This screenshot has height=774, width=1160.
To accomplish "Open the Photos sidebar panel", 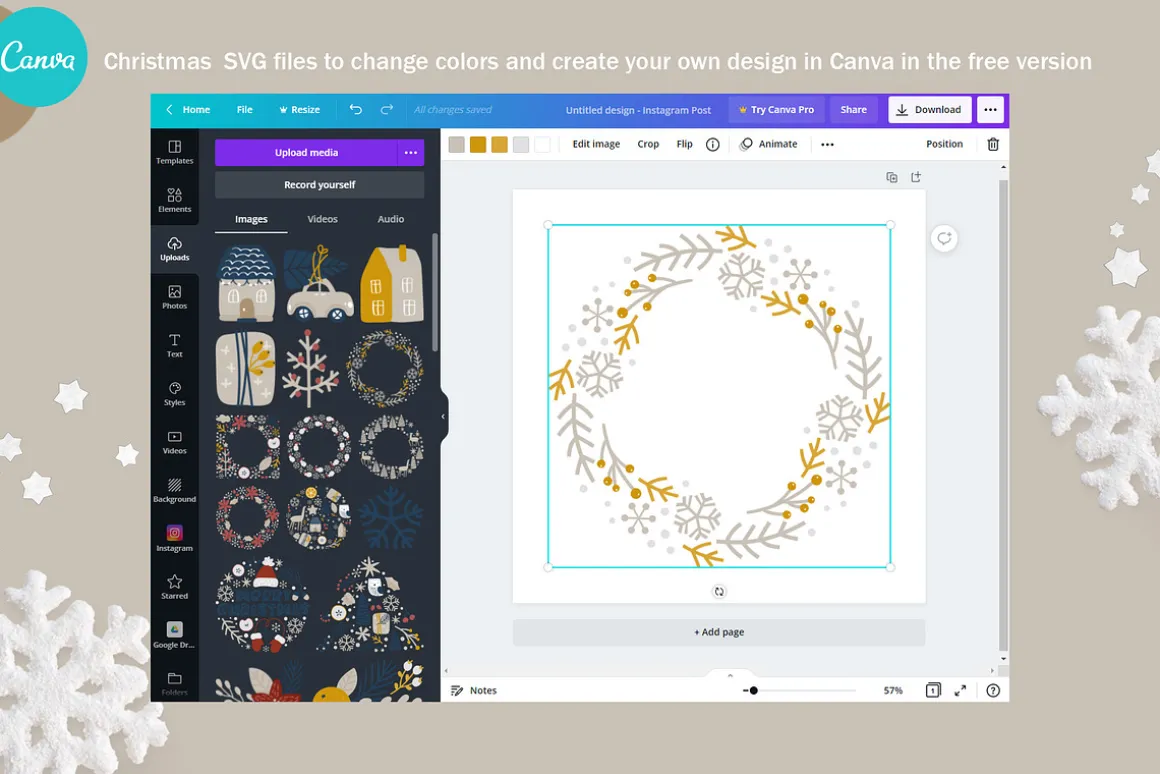I will click(x=175, y=297).
